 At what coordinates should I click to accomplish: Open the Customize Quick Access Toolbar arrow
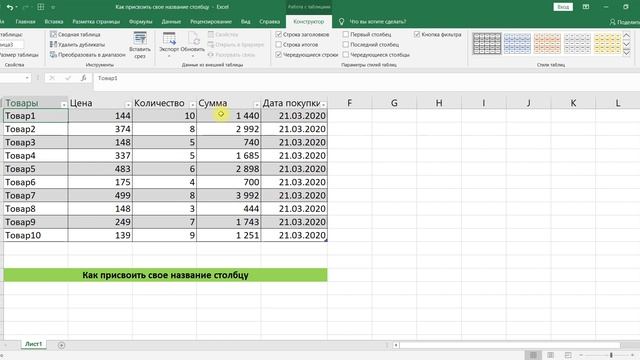[x=53, y=7]
